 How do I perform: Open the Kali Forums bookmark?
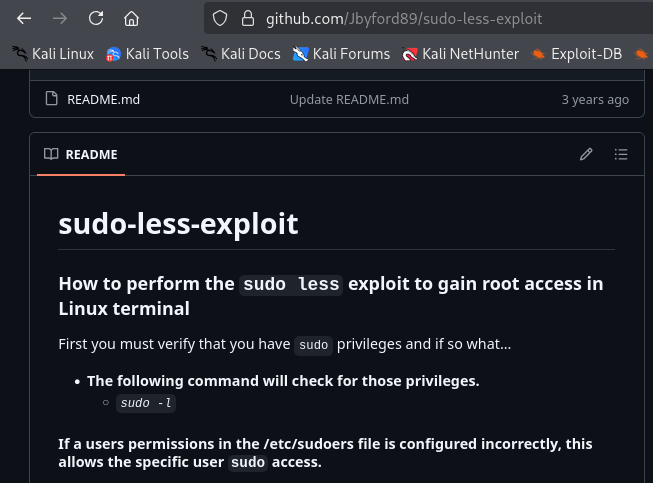(341, 54)
